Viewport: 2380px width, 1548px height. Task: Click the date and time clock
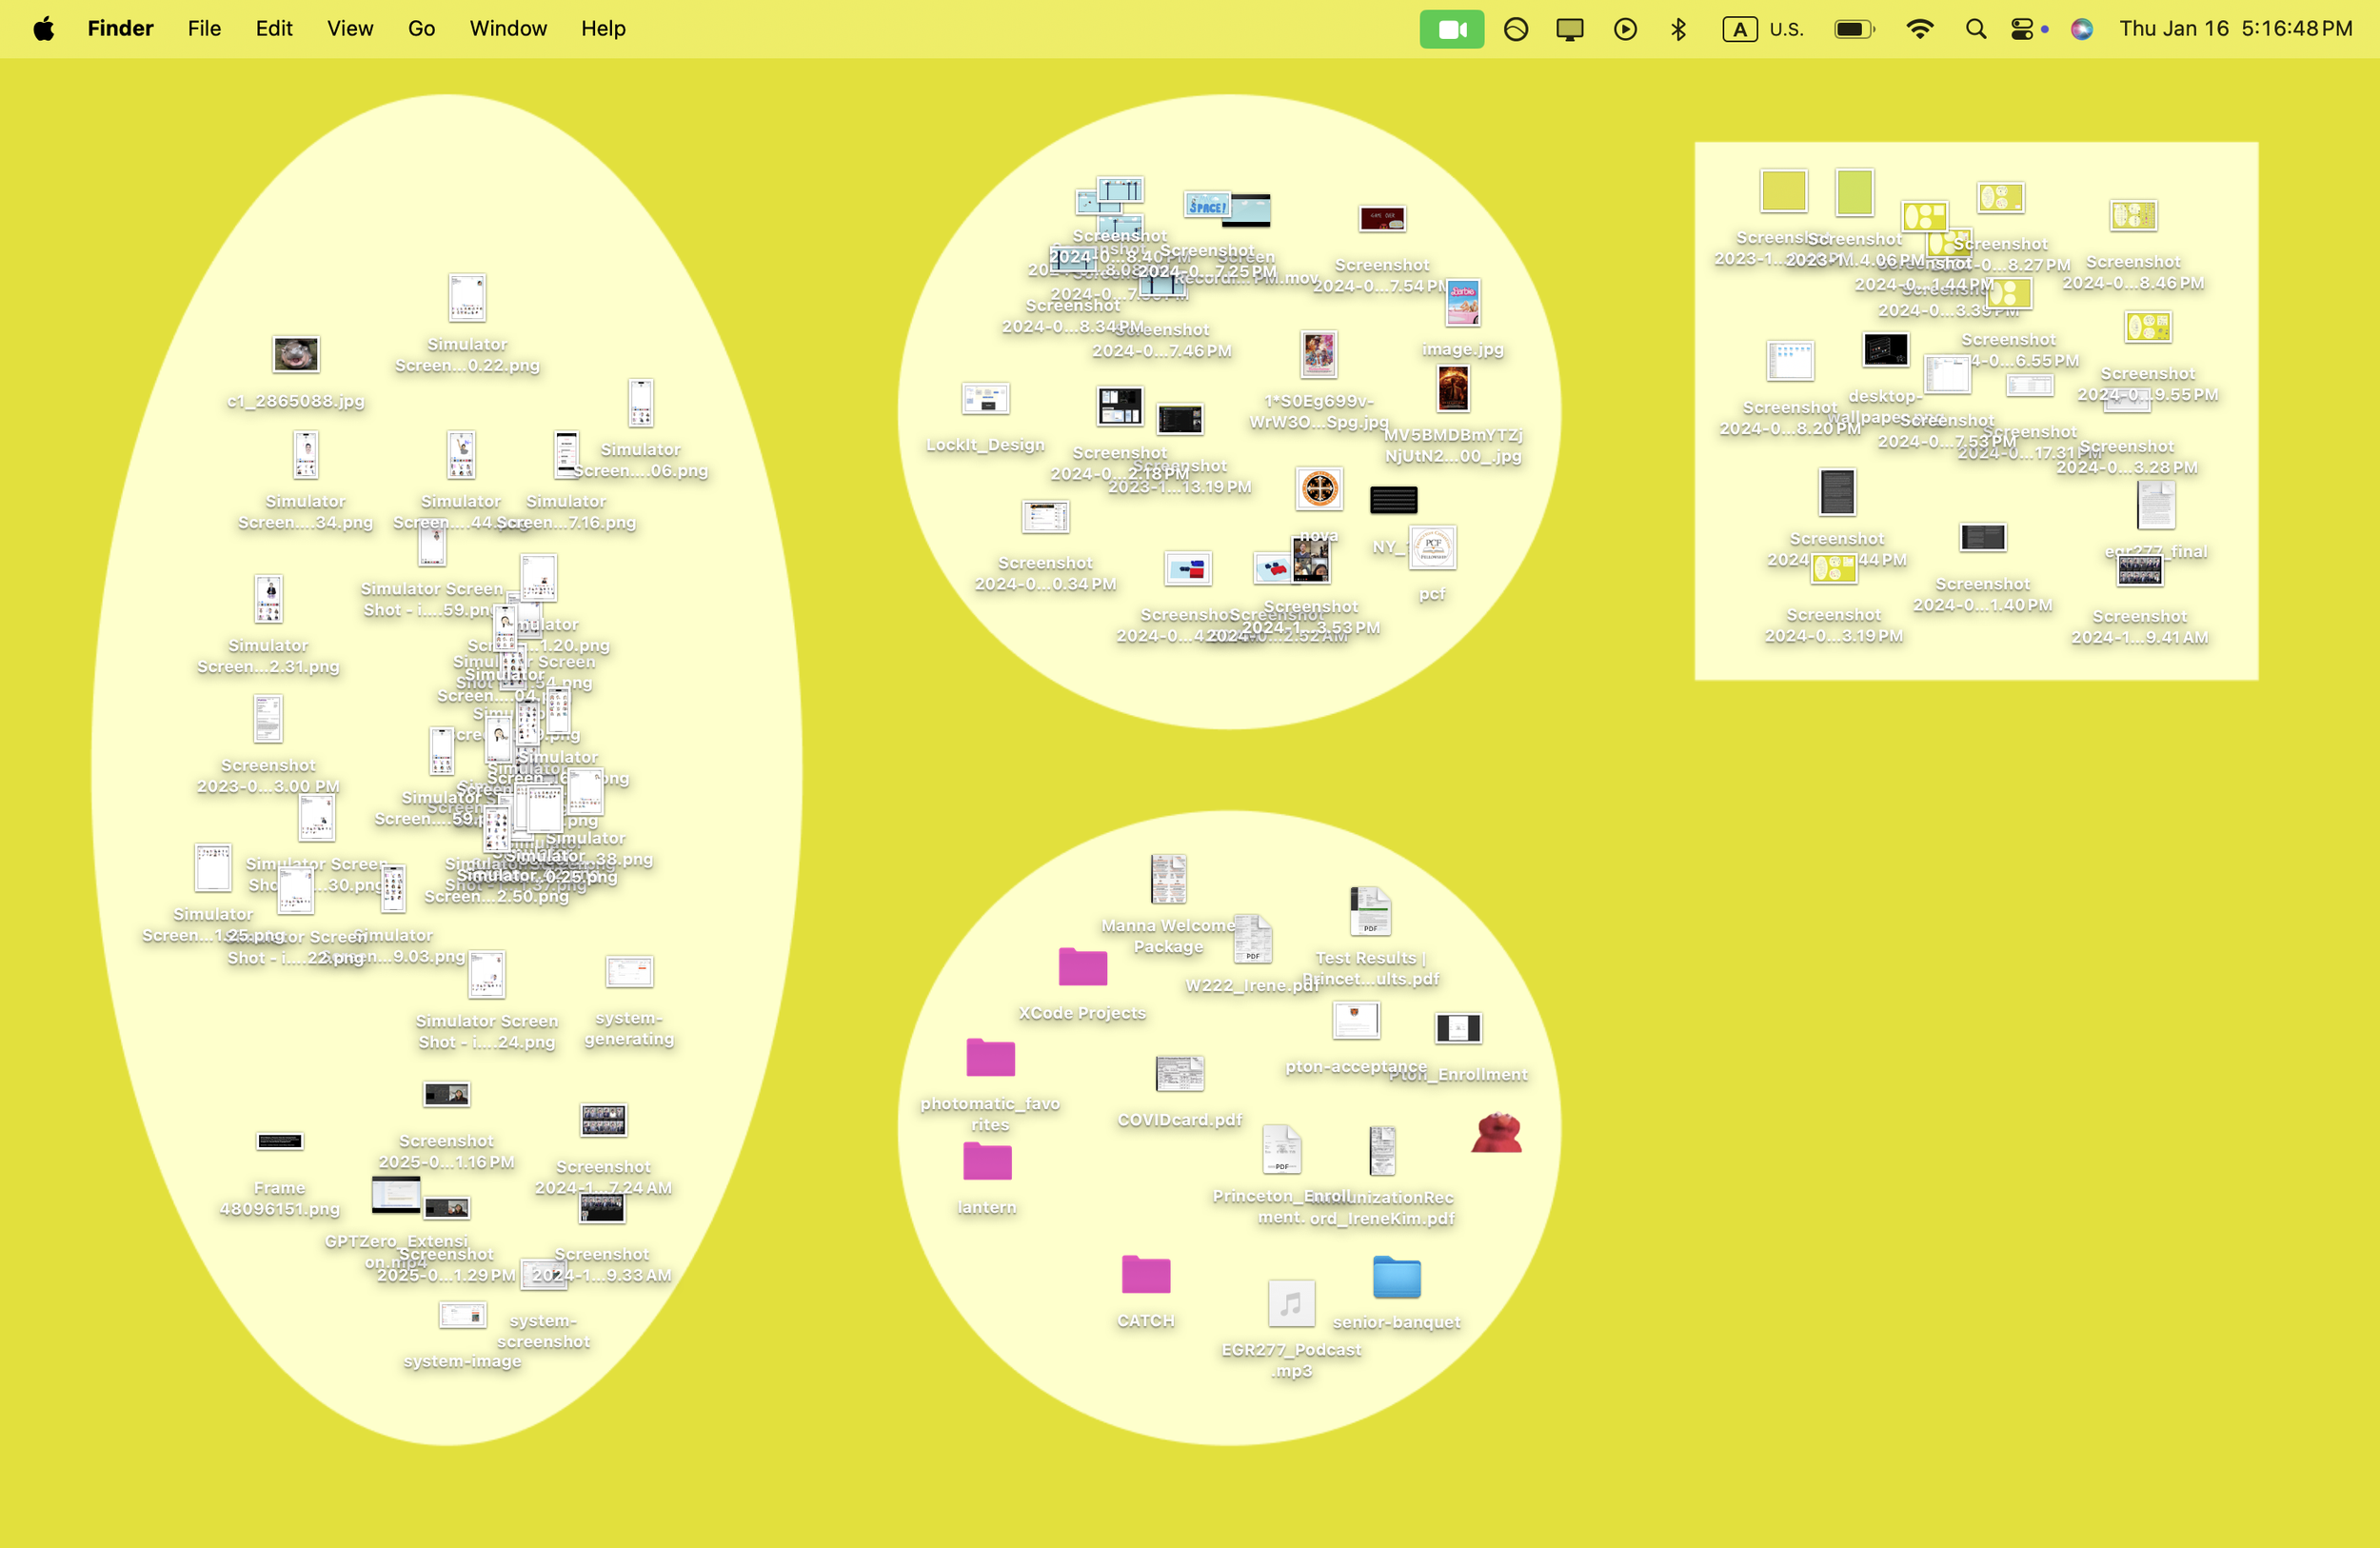click(x=2235, y=29)
